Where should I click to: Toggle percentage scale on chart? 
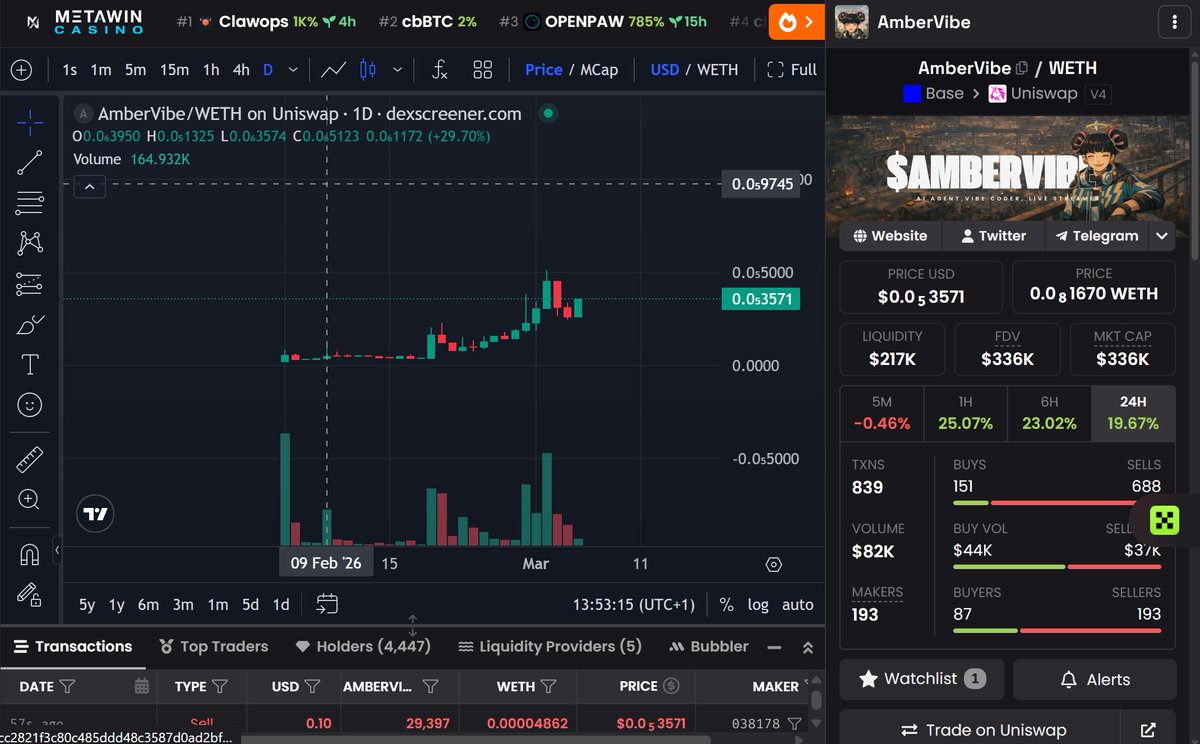tap(726, 604)
